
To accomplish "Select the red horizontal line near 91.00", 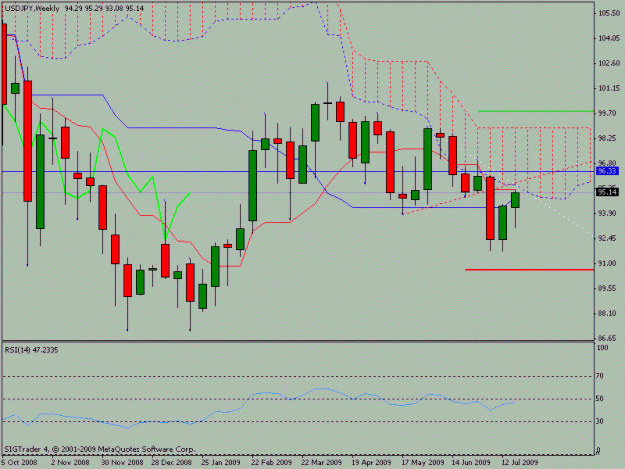I will pyautogui.click(x=529, y=270).
